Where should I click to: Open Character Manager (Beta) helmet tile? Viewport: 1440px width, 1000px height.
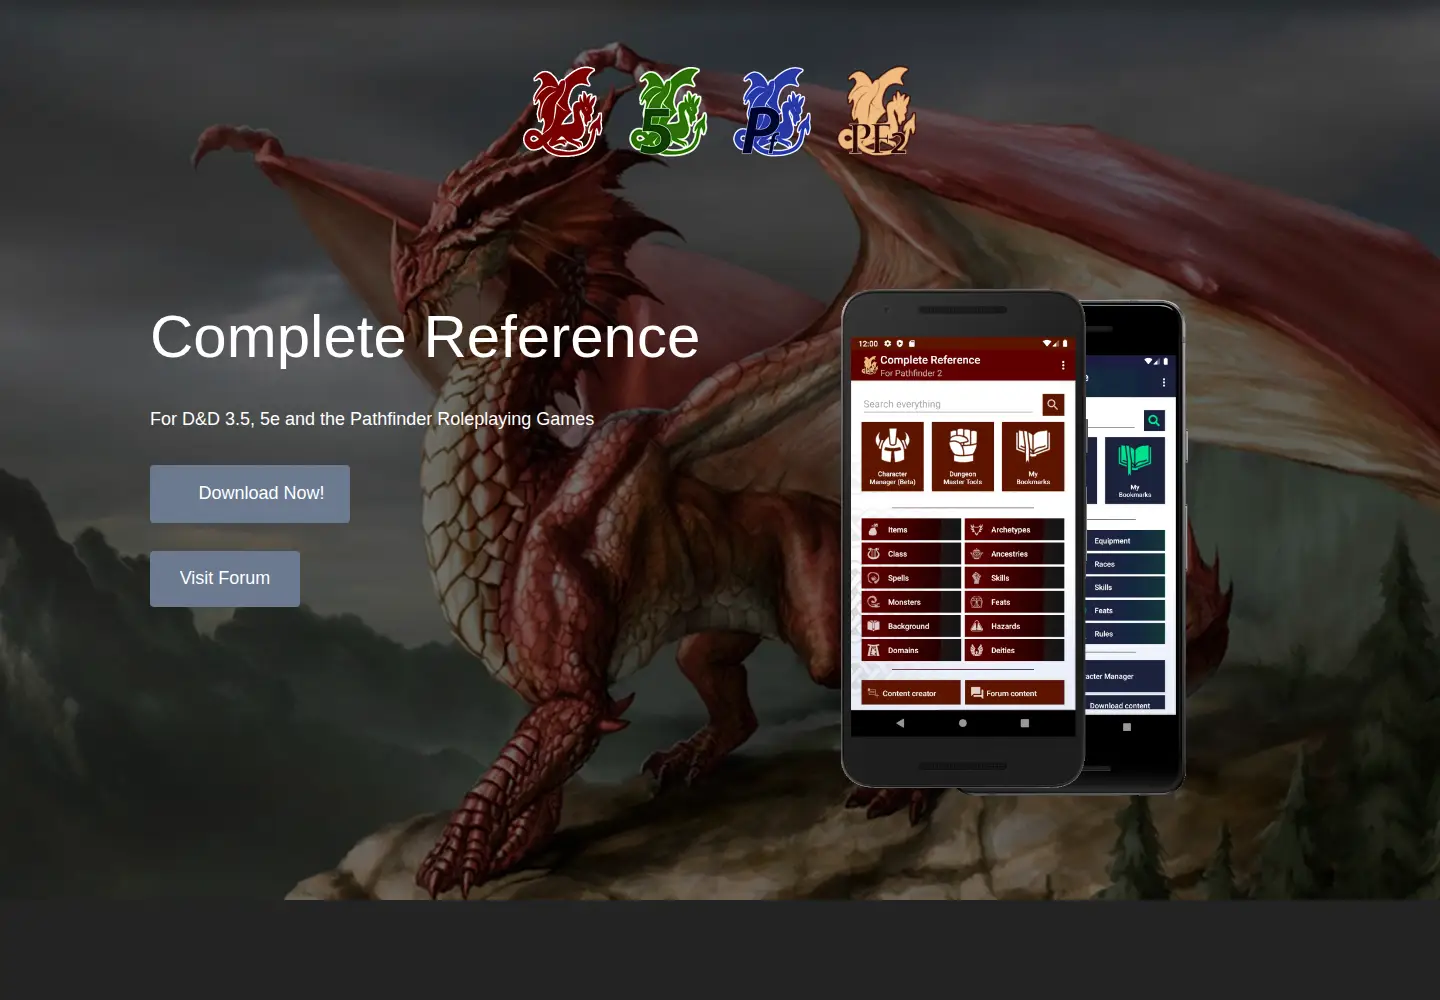click(892, 456)
